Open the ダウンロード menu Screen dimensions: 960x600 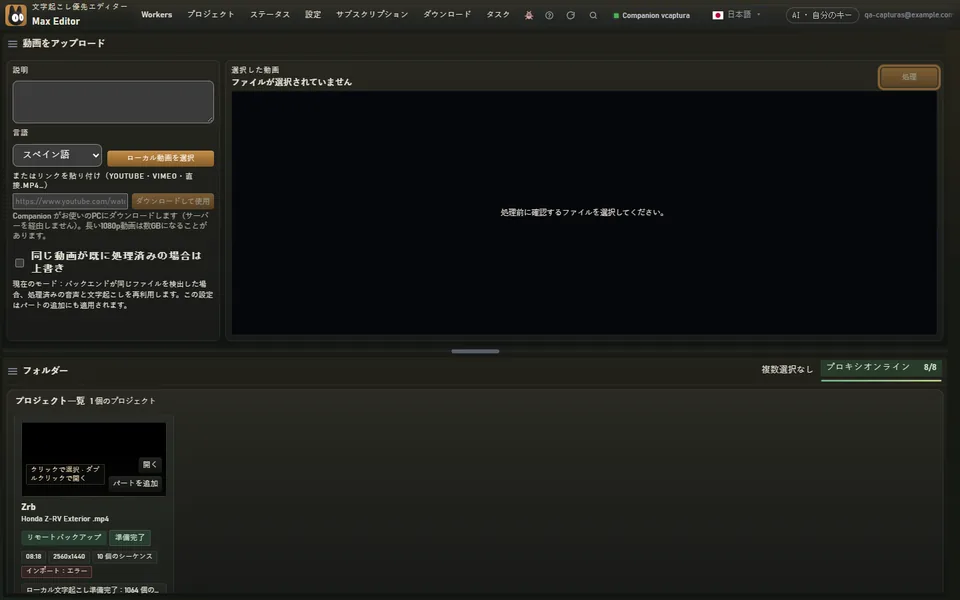[447, 15]
